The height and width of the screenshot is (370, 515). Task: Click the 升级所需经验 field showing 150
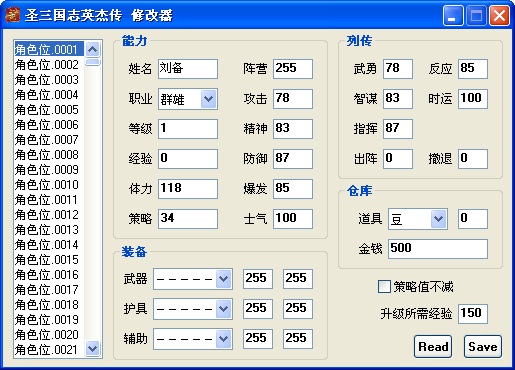[x=473, y=314]
